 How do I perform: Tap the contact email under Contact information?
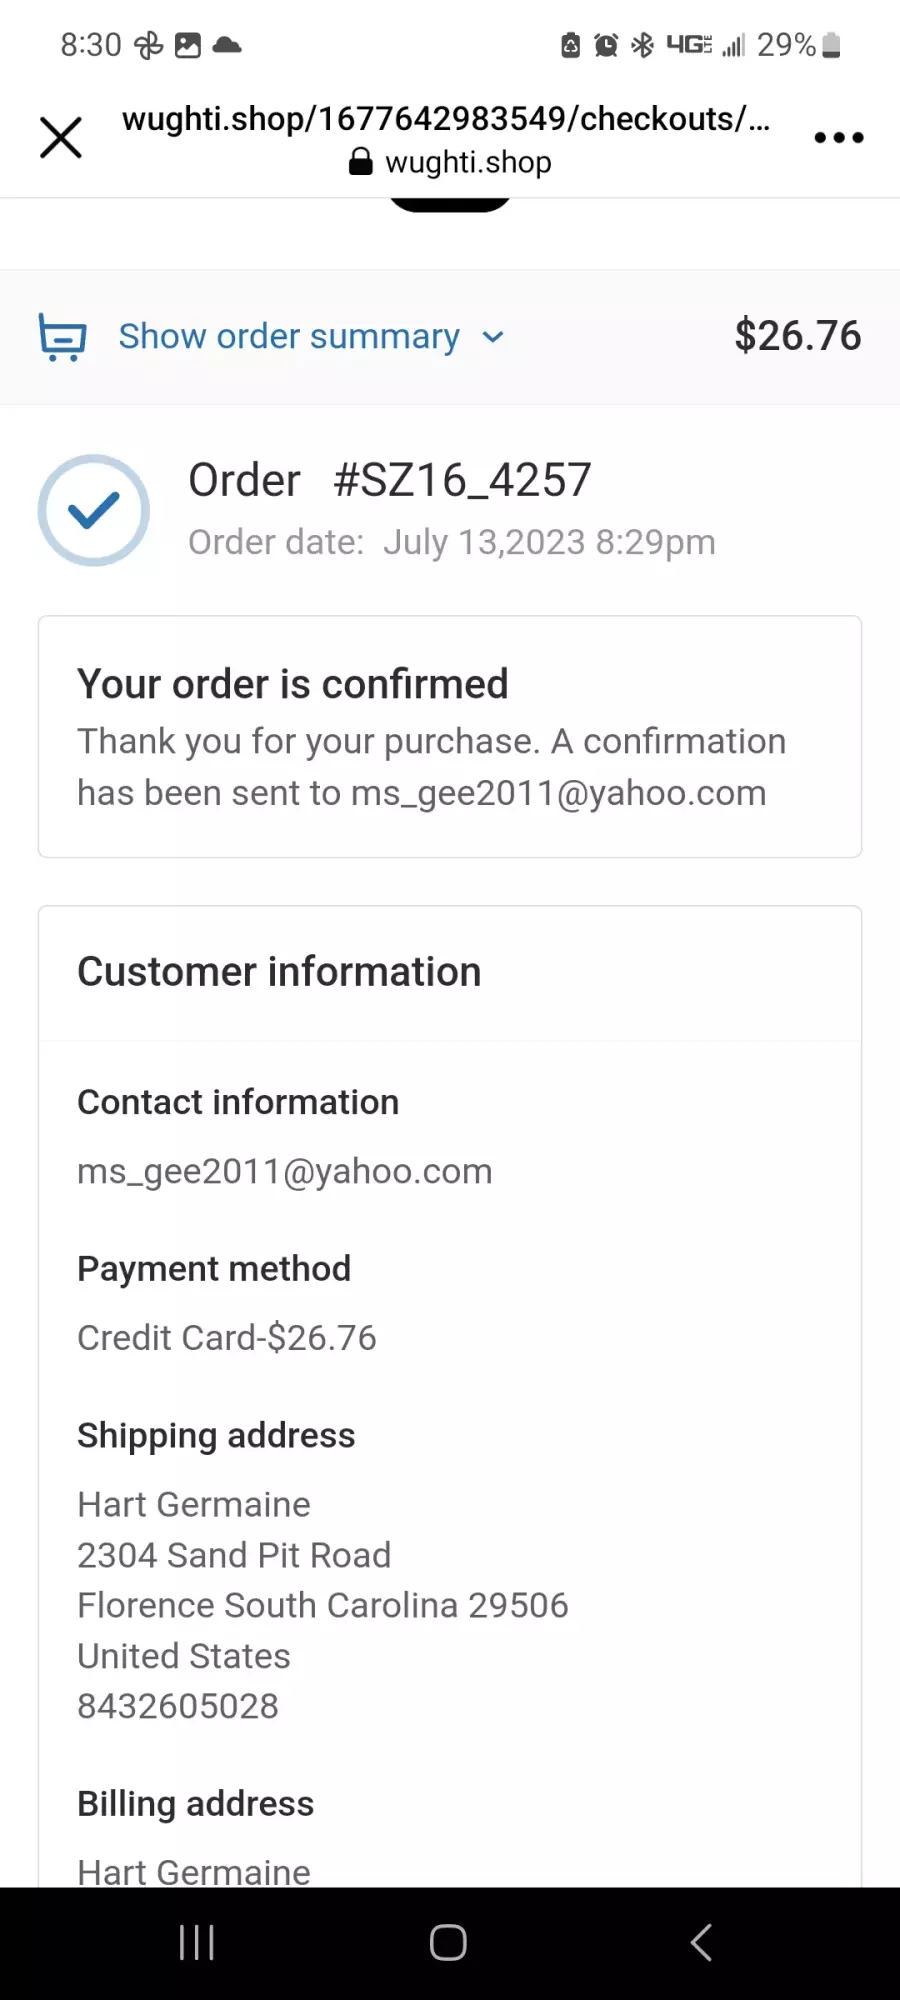(285, 1171)
